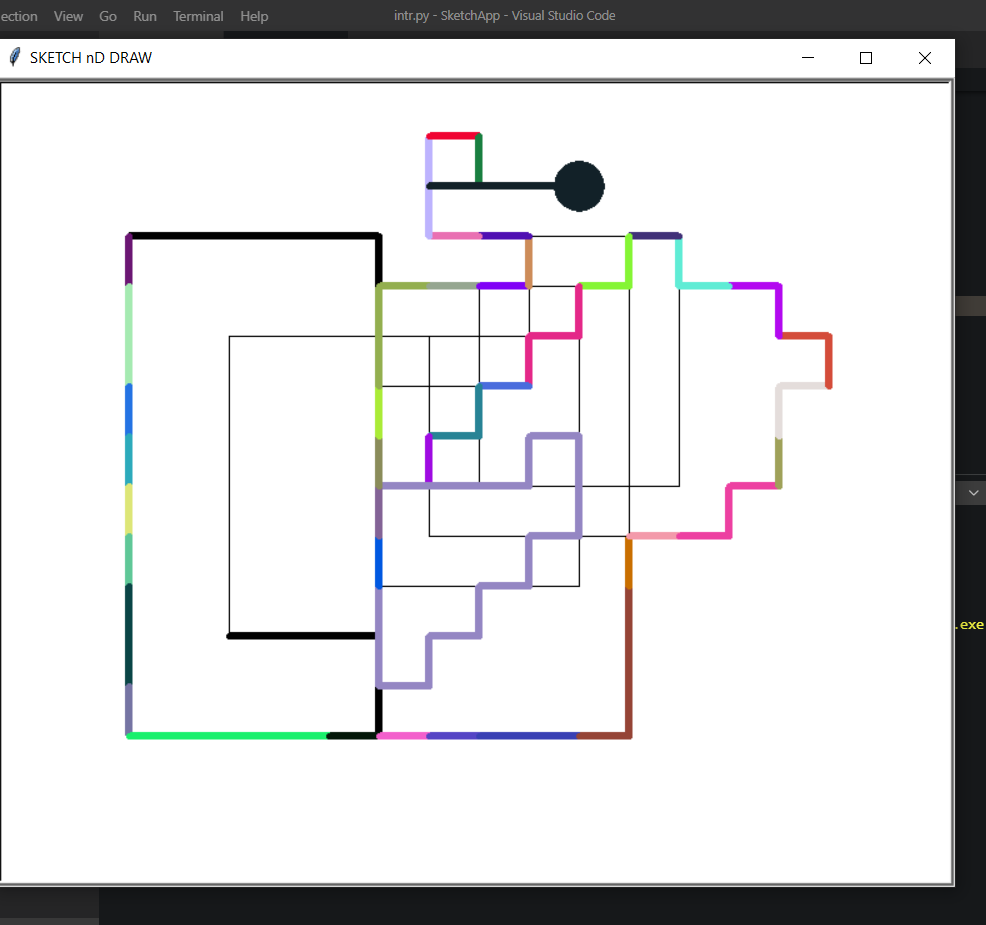Open the Go menu in VS Code
Screen dimensions: 986x925
tap(108, 16)
